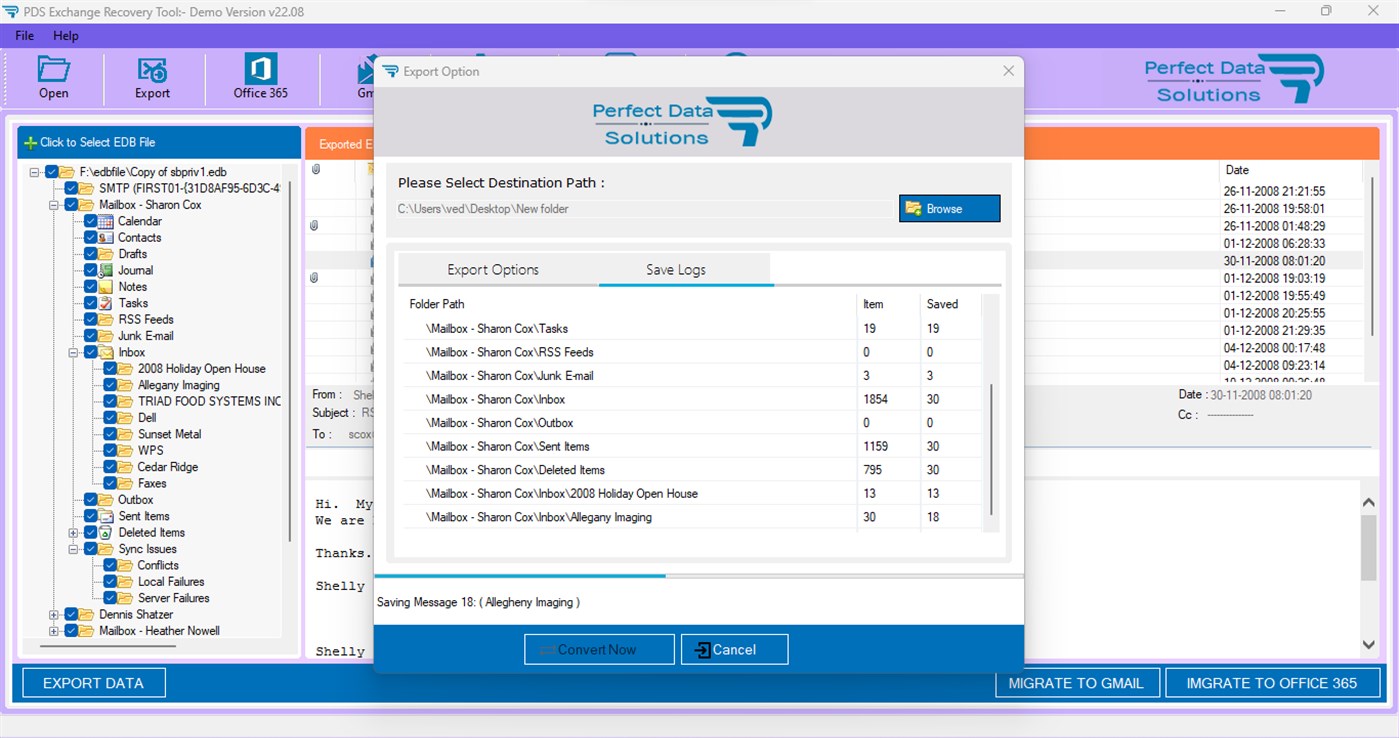Expand the Dennis Shatzer mailbox node
This screenshot has height=738, width=1399.
54,614
